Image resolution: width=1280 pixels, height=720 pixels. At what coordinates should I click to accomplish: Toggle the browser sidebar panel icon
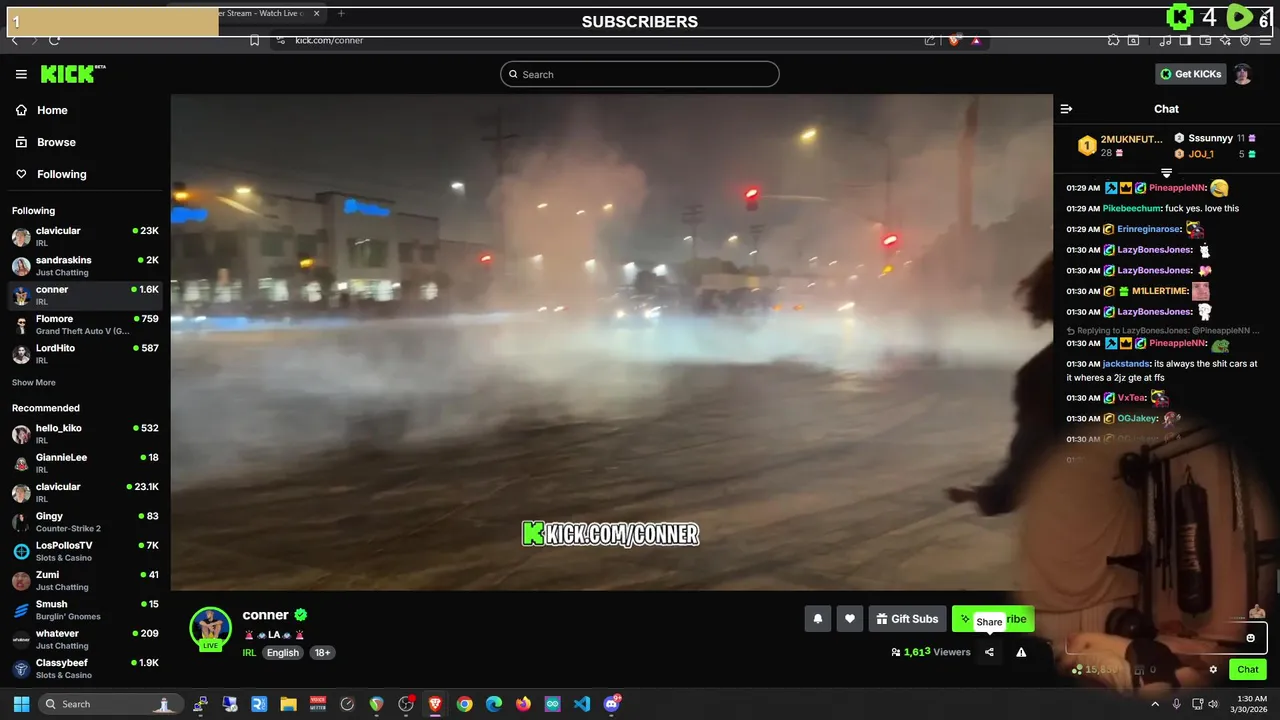1185,40
